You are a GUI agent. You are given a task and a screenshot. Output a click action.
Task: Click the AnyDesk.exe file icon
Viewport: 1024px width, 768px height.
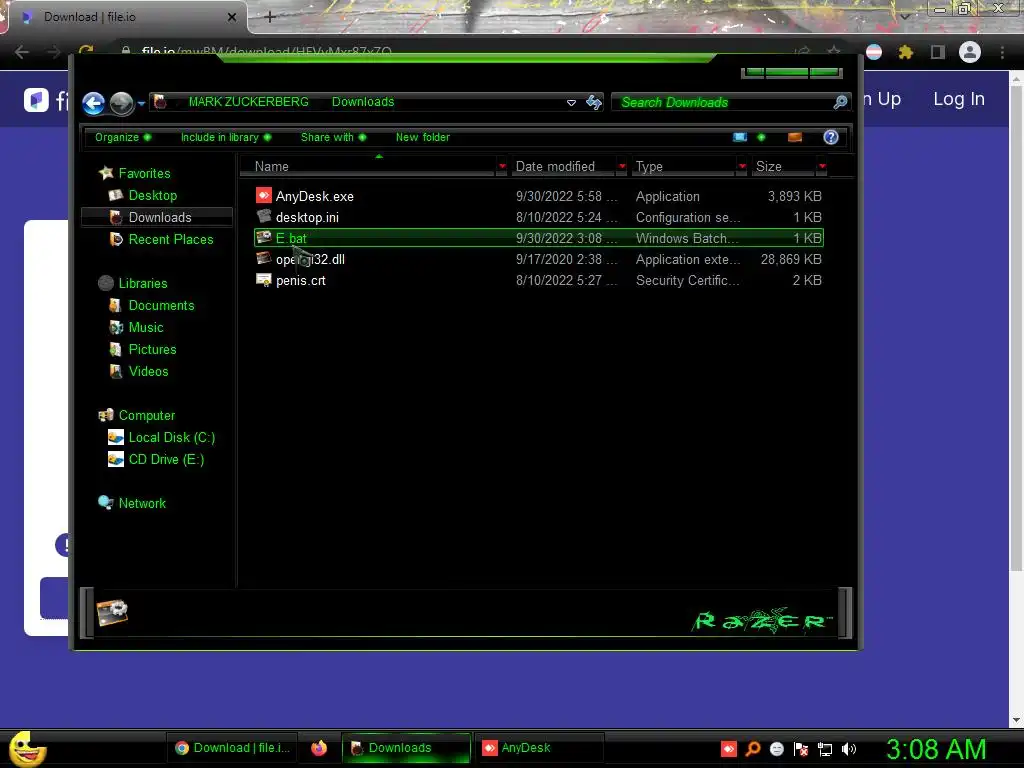click(264, 195)
